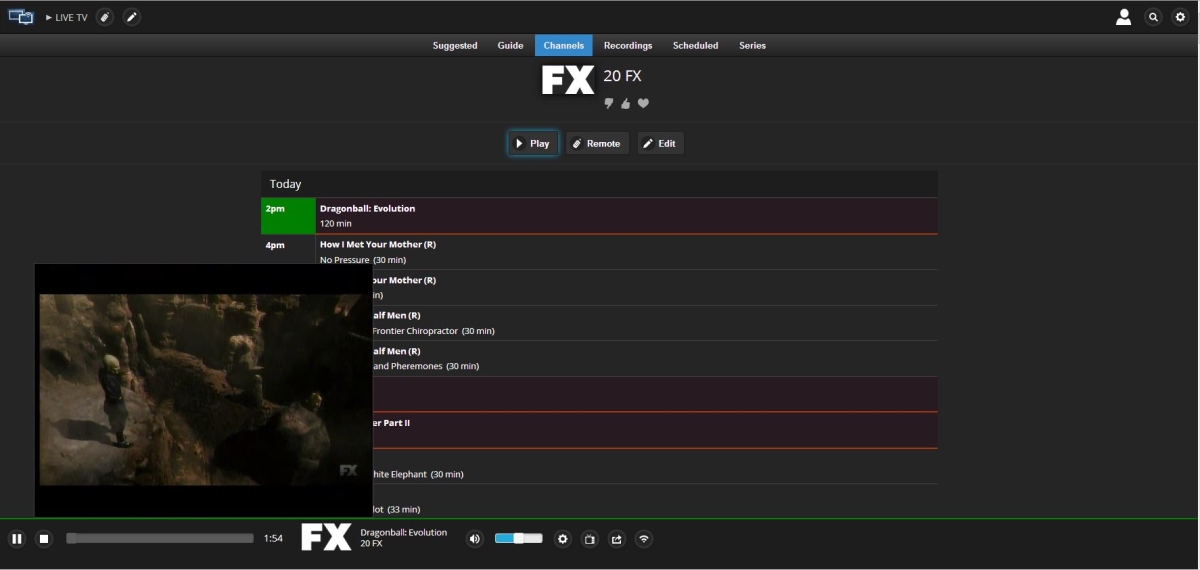Open player quality settings gear
Viewport: 1200px width, 570px height.
pyautogui.click(x=563, y=539)
